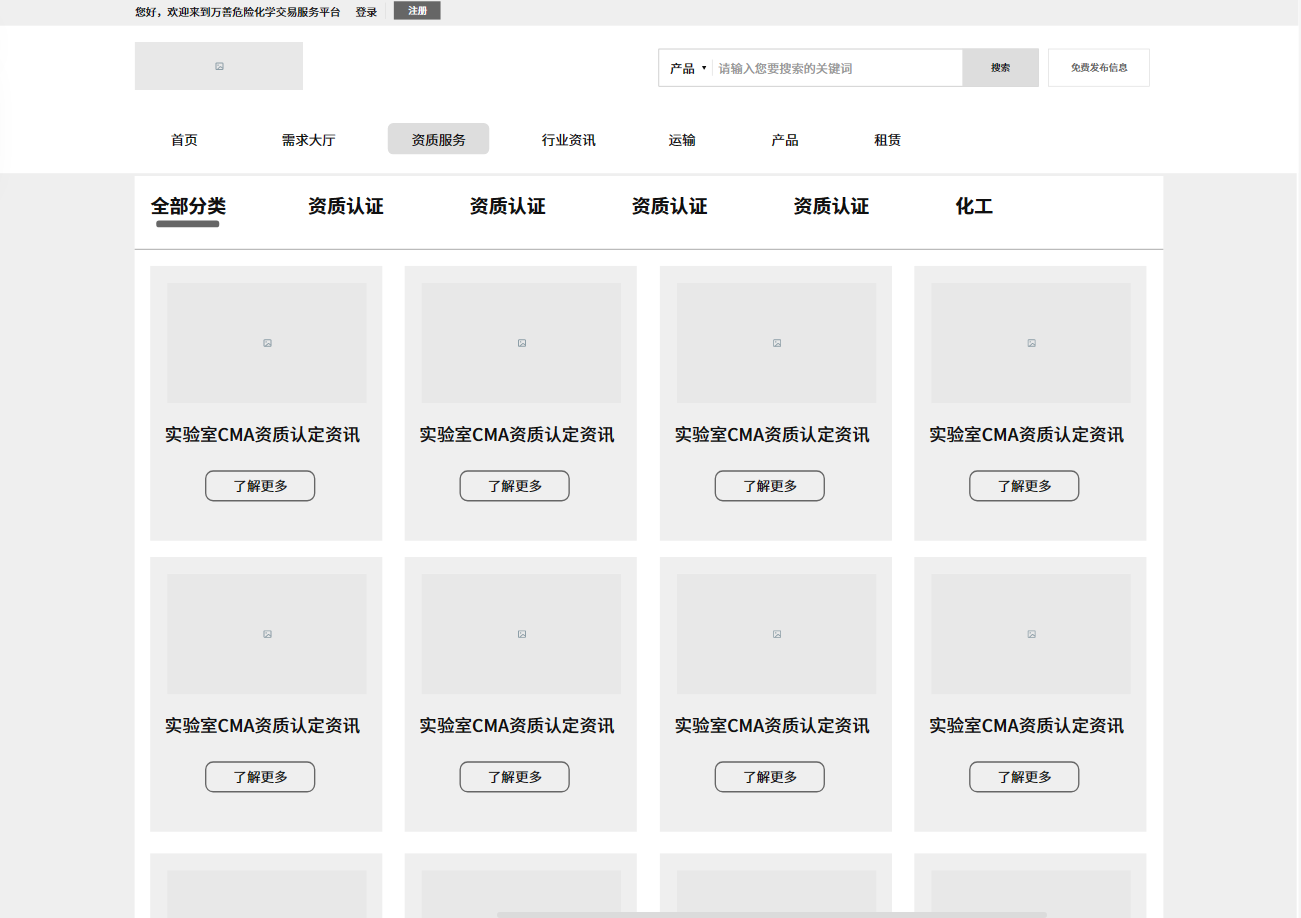Screen dimensions: 1301x918
Task: Open the second row's third card image
Action: pyautogui.click(x=776, y=634)
